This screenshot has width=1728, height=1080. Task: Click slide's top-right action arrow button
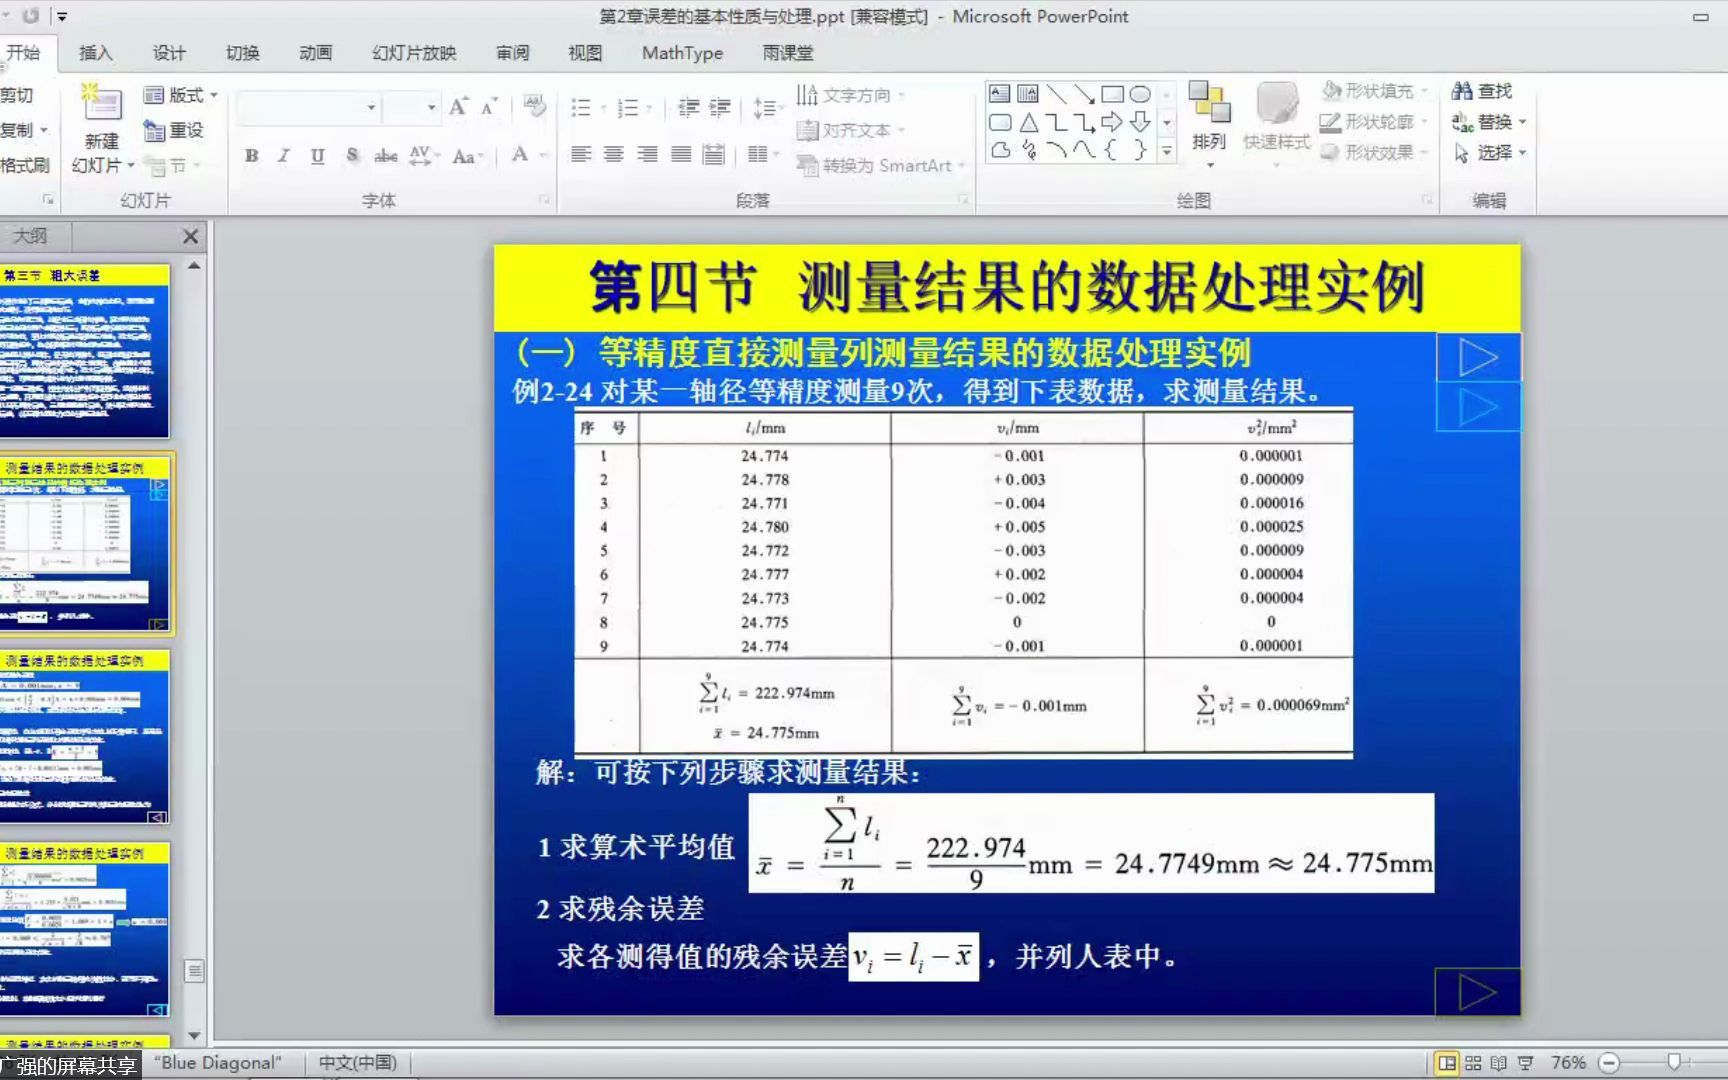point(1478,357)
